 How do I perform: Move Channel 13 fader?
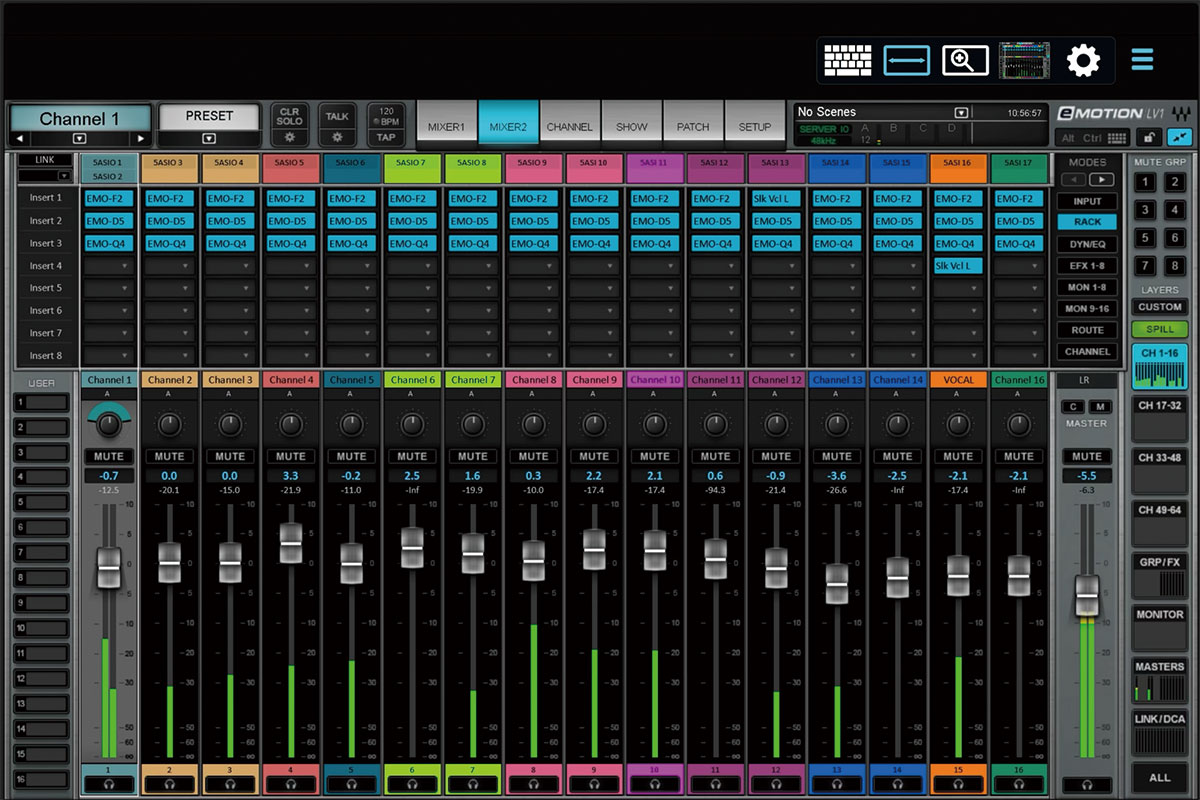click(837, 584)
